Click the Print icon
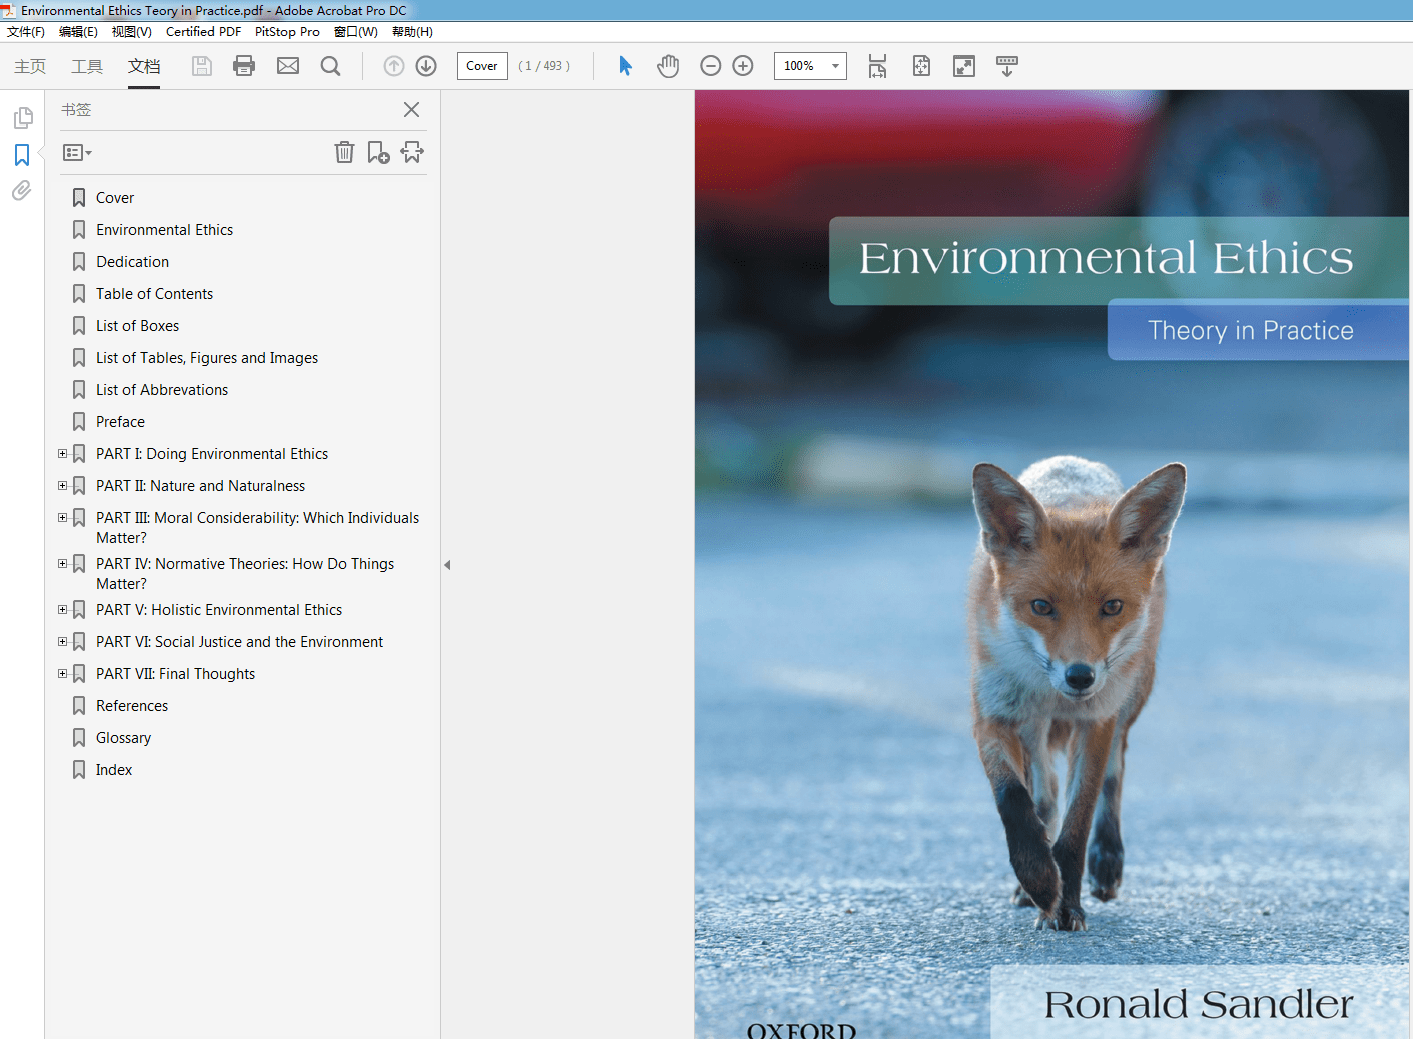The width and height of the screenshot is (1413, 1039). click(243, 66)
